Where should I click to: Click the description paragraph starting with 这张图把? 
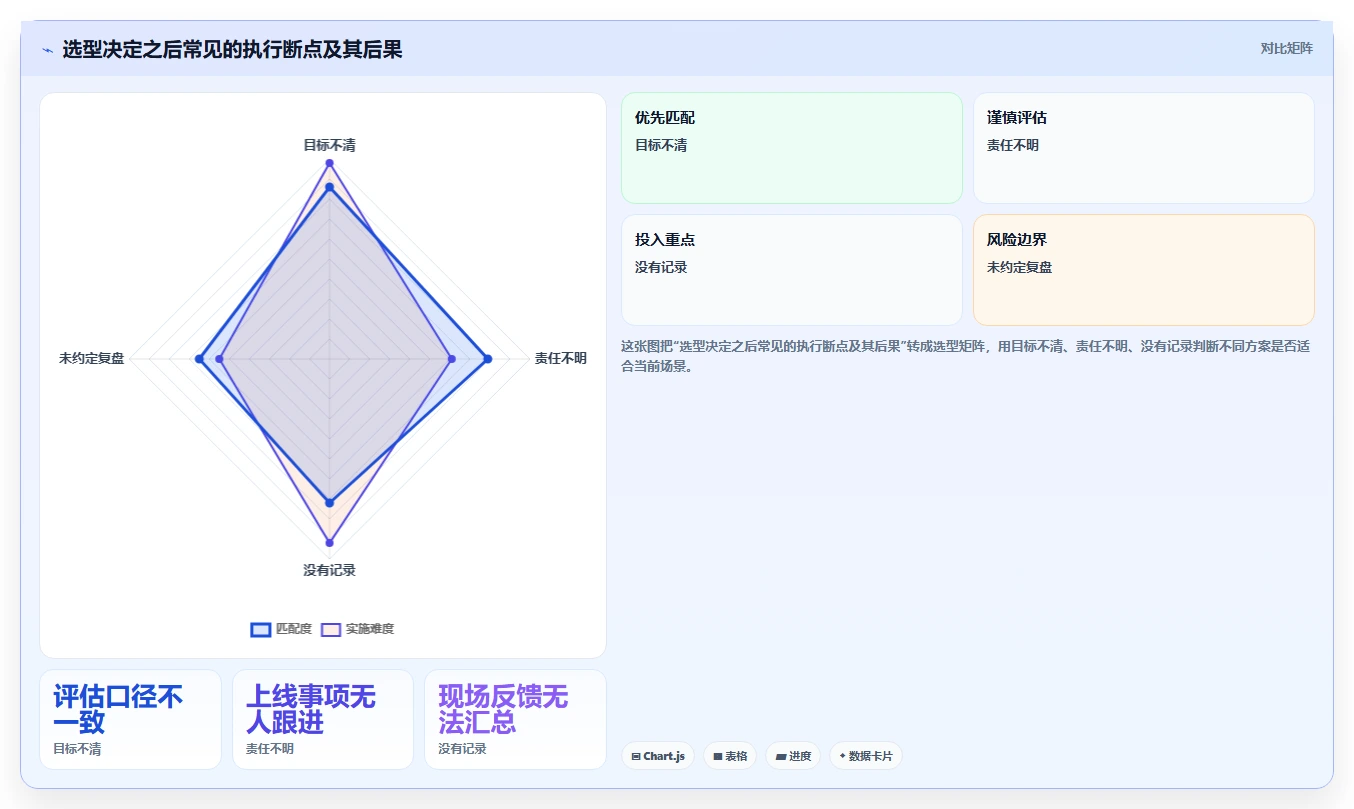[966, 356]
